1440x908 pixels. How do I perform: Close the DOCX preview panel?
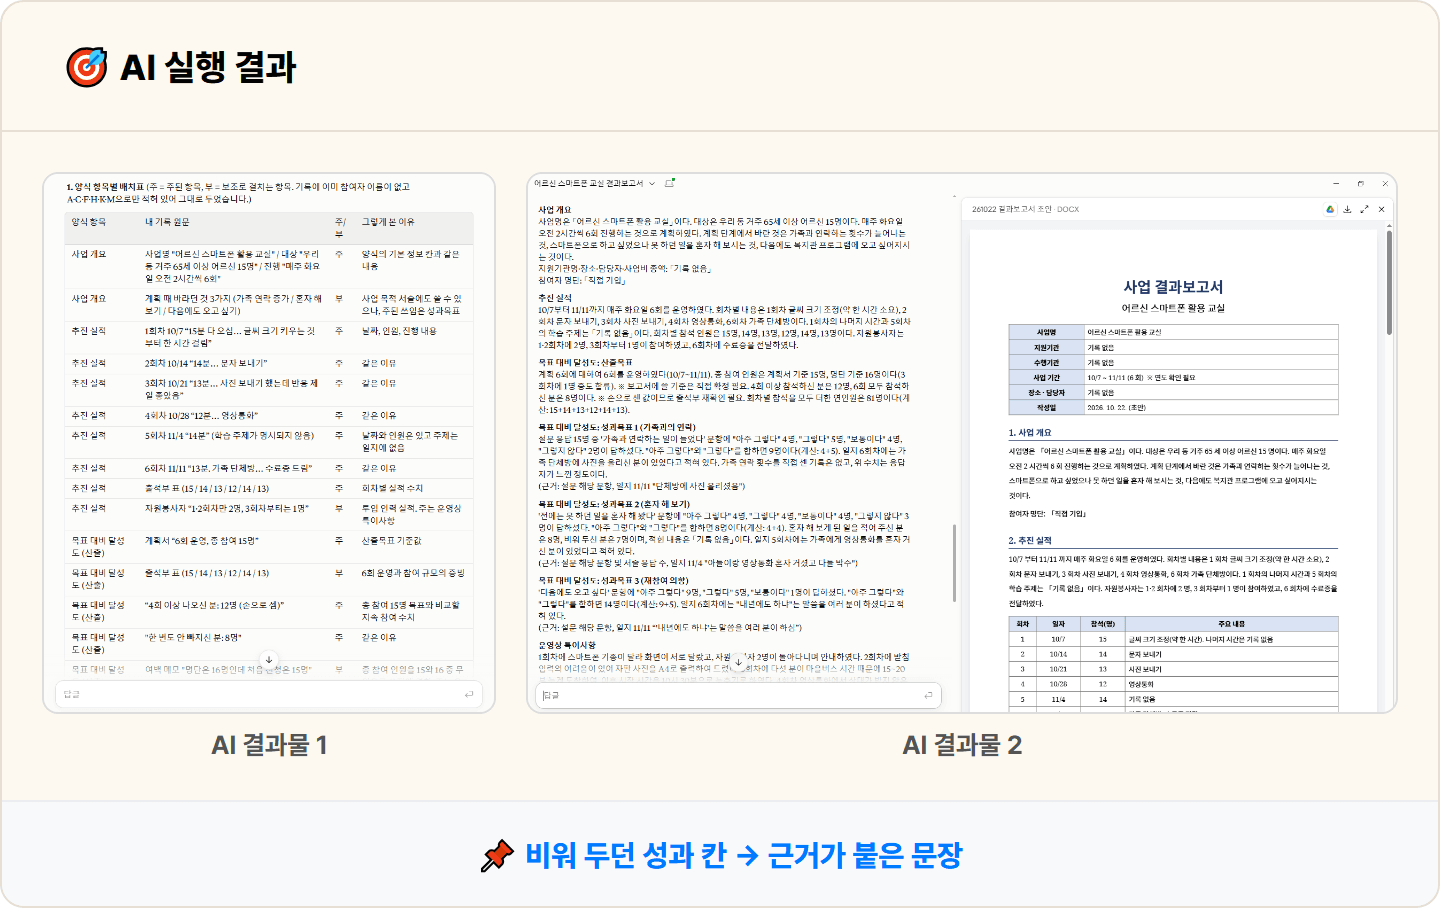(1381, 209)
